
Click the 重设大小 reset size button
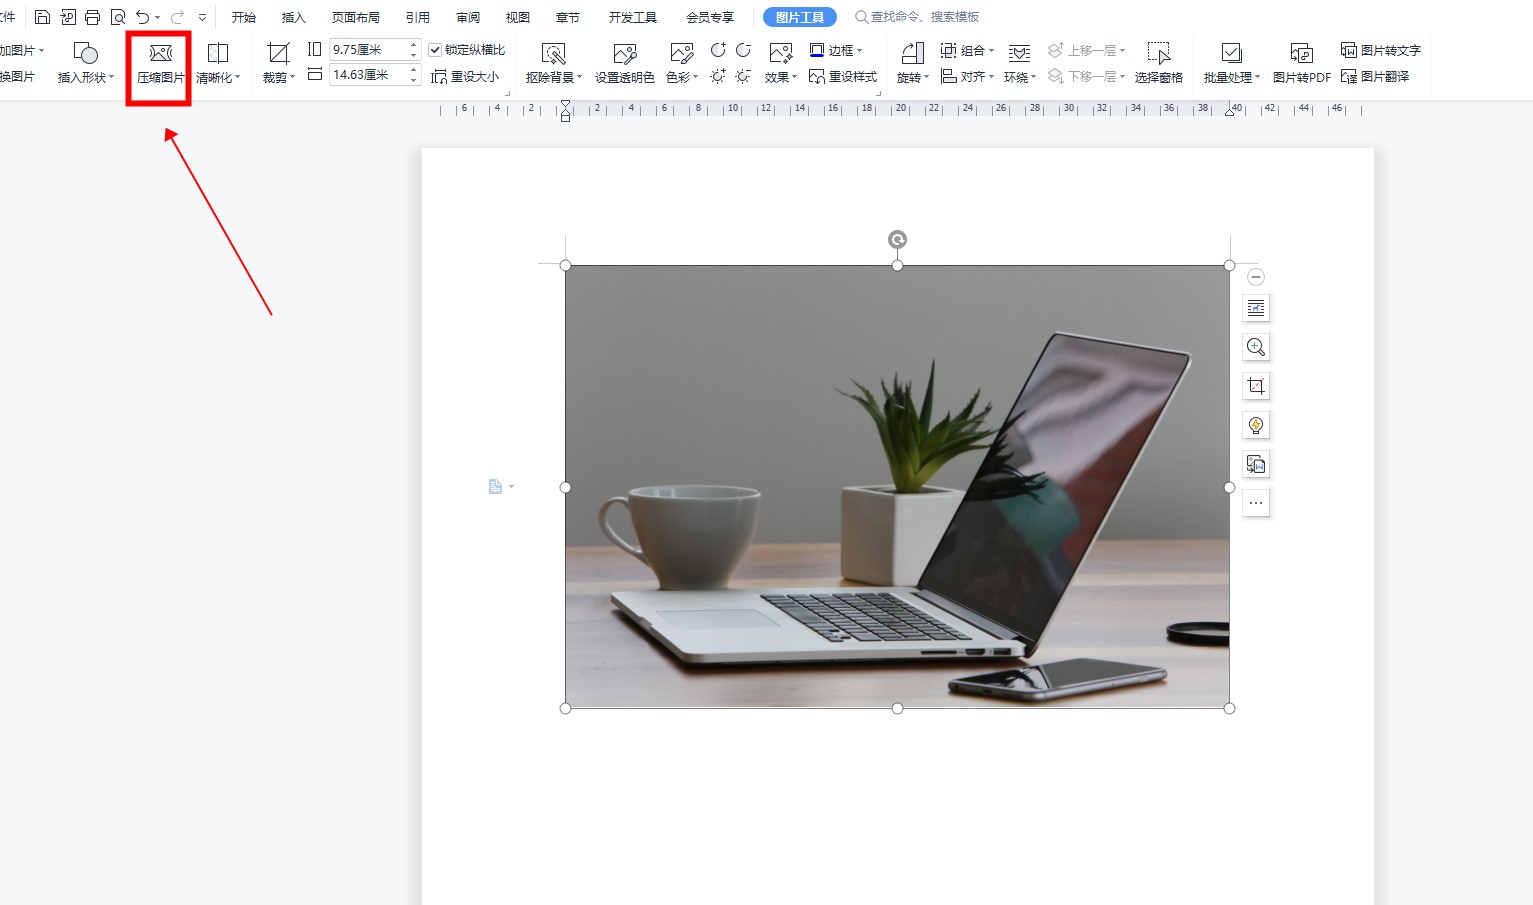465,76
